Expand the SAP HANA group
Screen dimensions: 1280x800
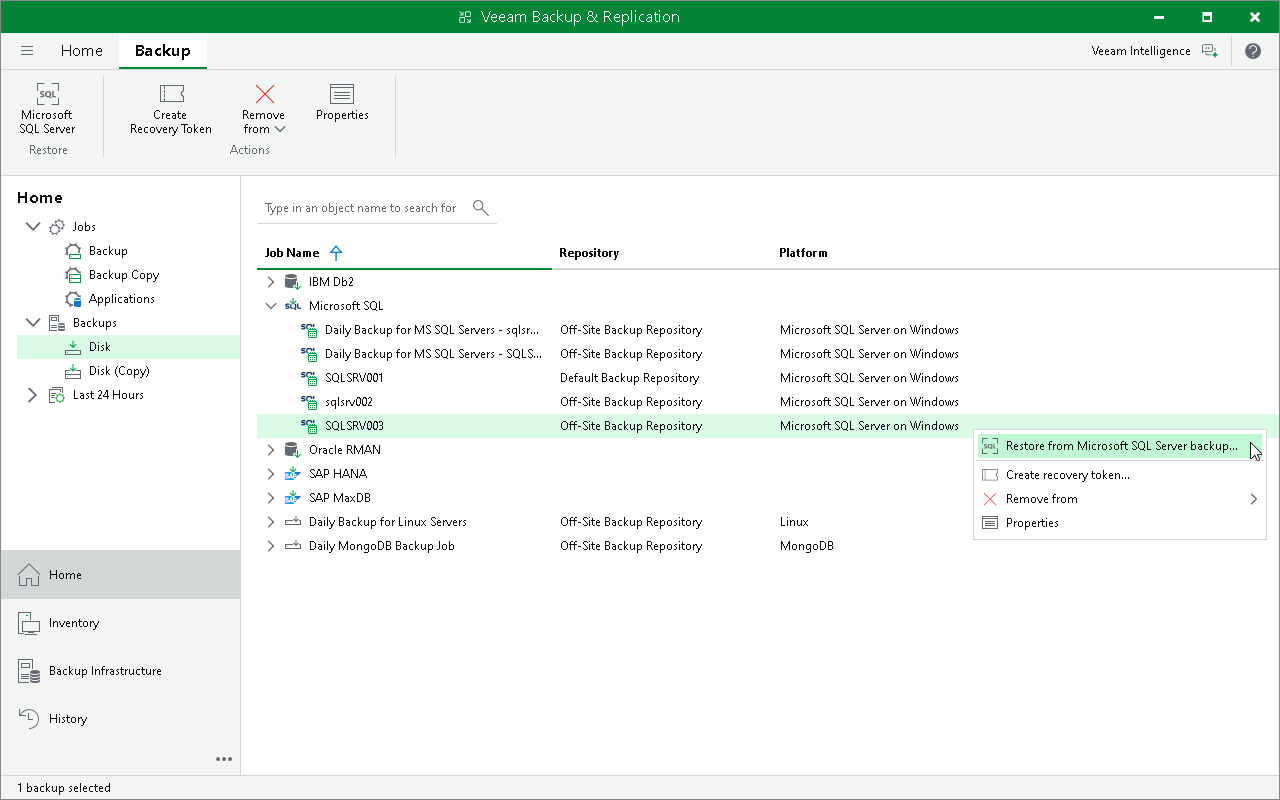pos(271,474)
